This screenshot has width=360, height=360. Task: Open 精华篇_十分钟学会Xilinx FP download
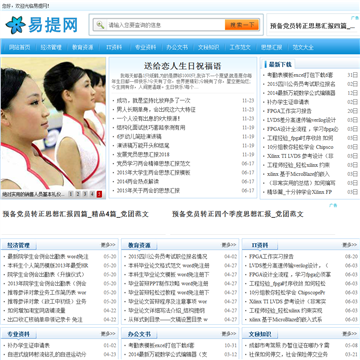300,192
